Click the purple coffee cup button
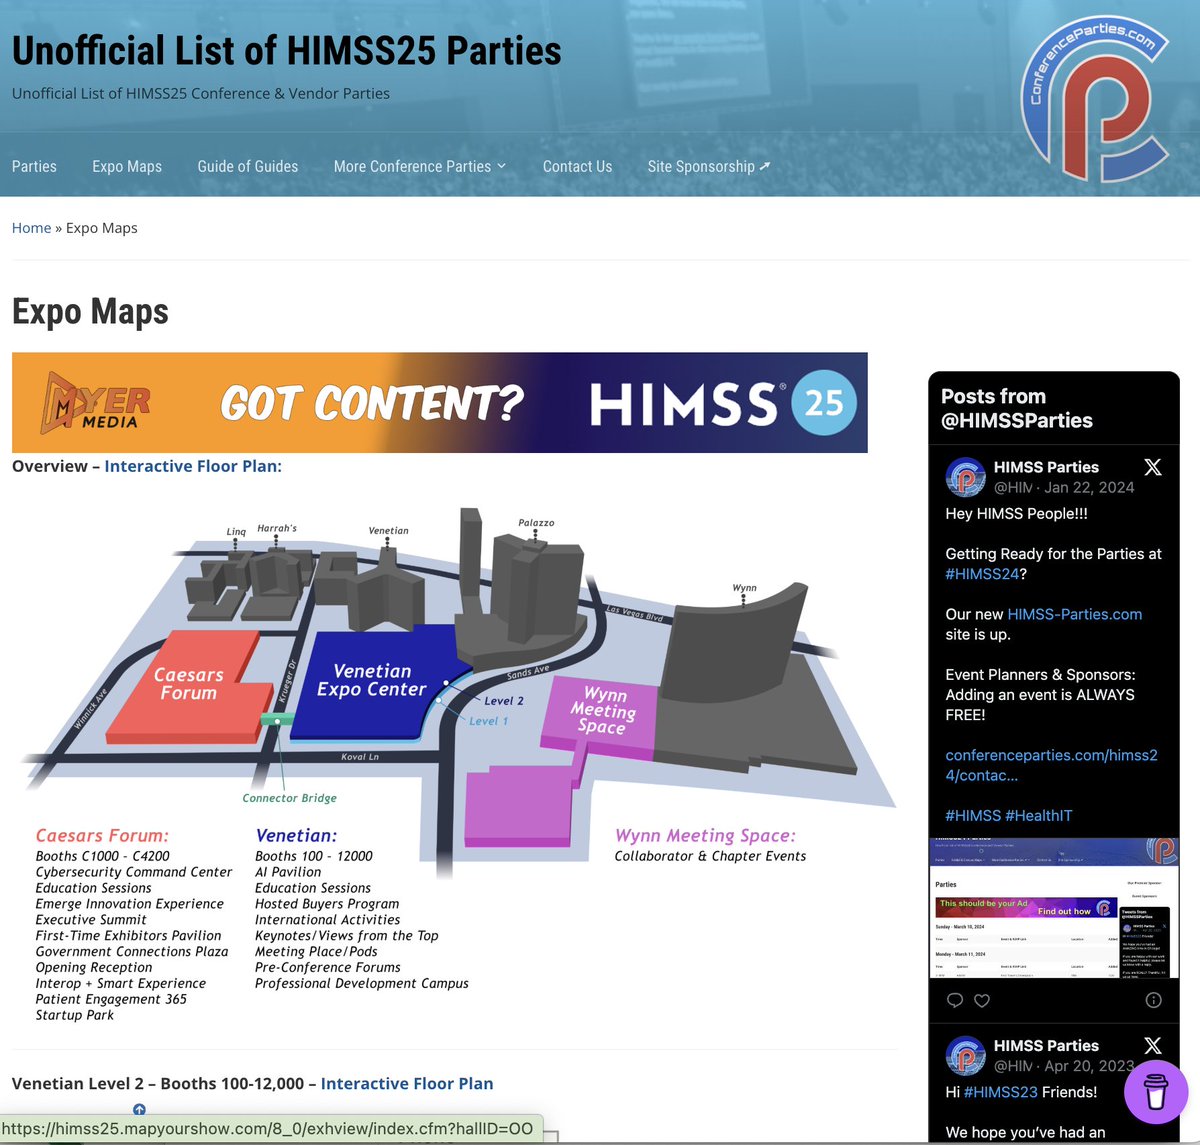 click(x=1156, y=1092)
